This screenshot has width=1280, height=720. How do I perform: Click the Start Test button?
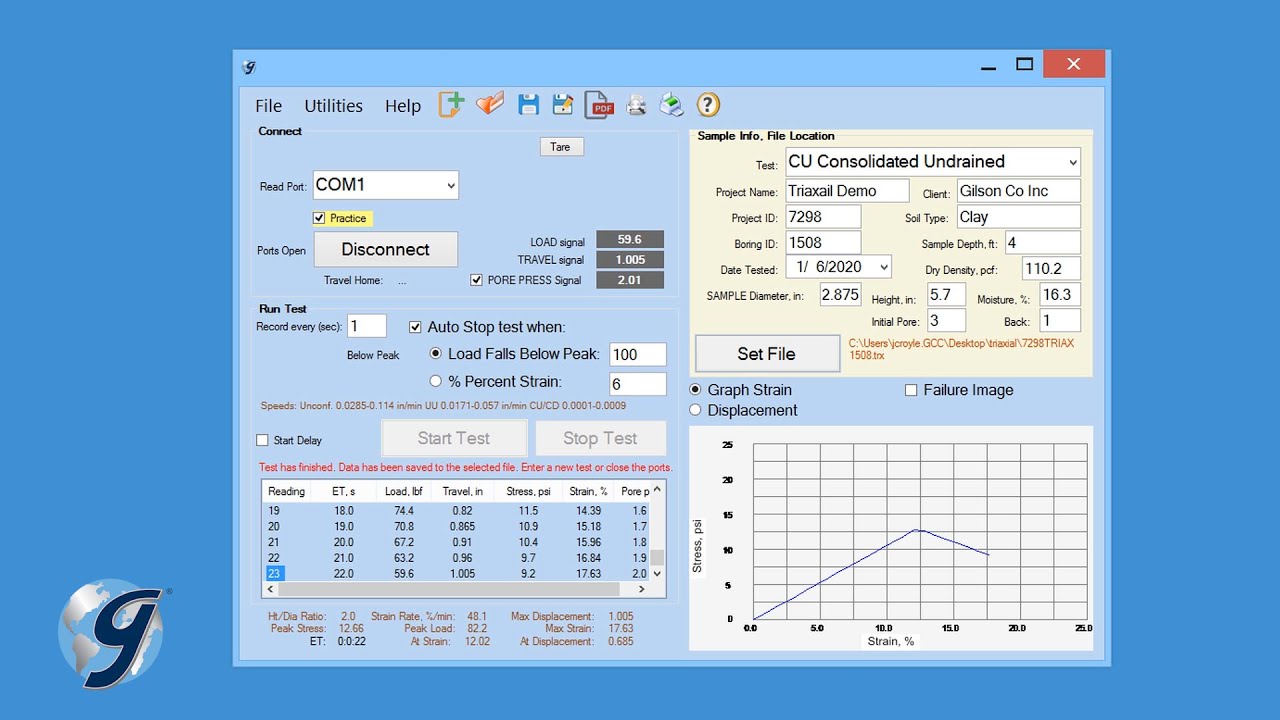(x=454, y=438)
